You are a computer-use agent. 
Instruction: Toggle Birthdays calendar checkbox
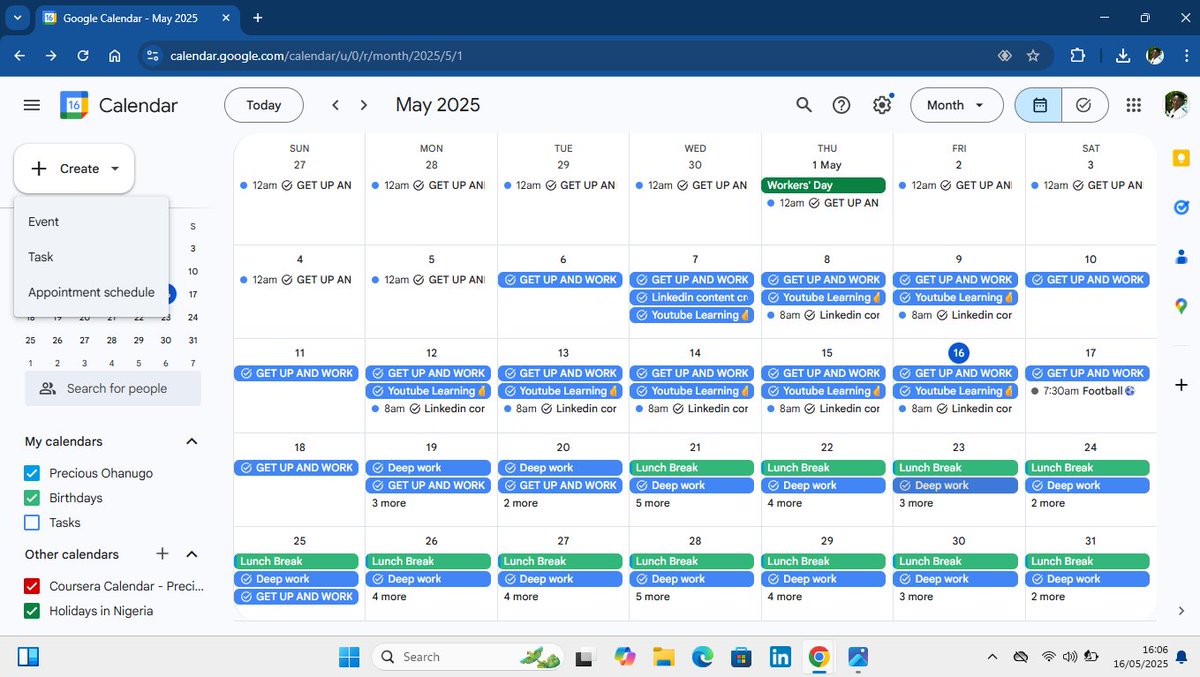pos(32,498)
